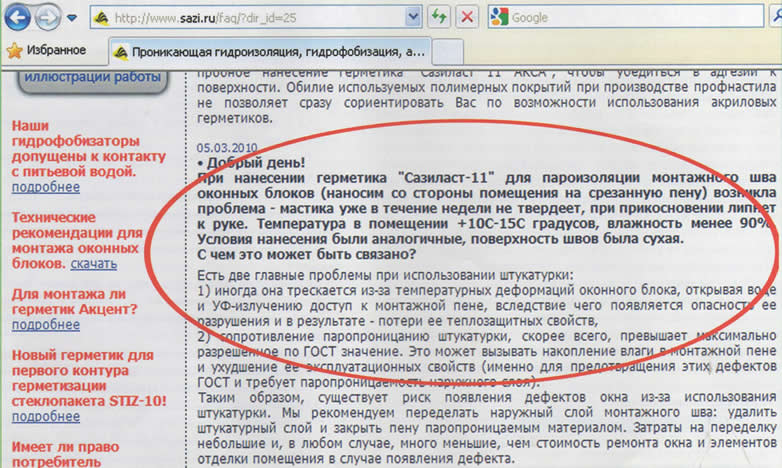Click text С чем это может быть связано?
Image resolution: width=782 pixels, height=468 pixels.
pos(306,254)
